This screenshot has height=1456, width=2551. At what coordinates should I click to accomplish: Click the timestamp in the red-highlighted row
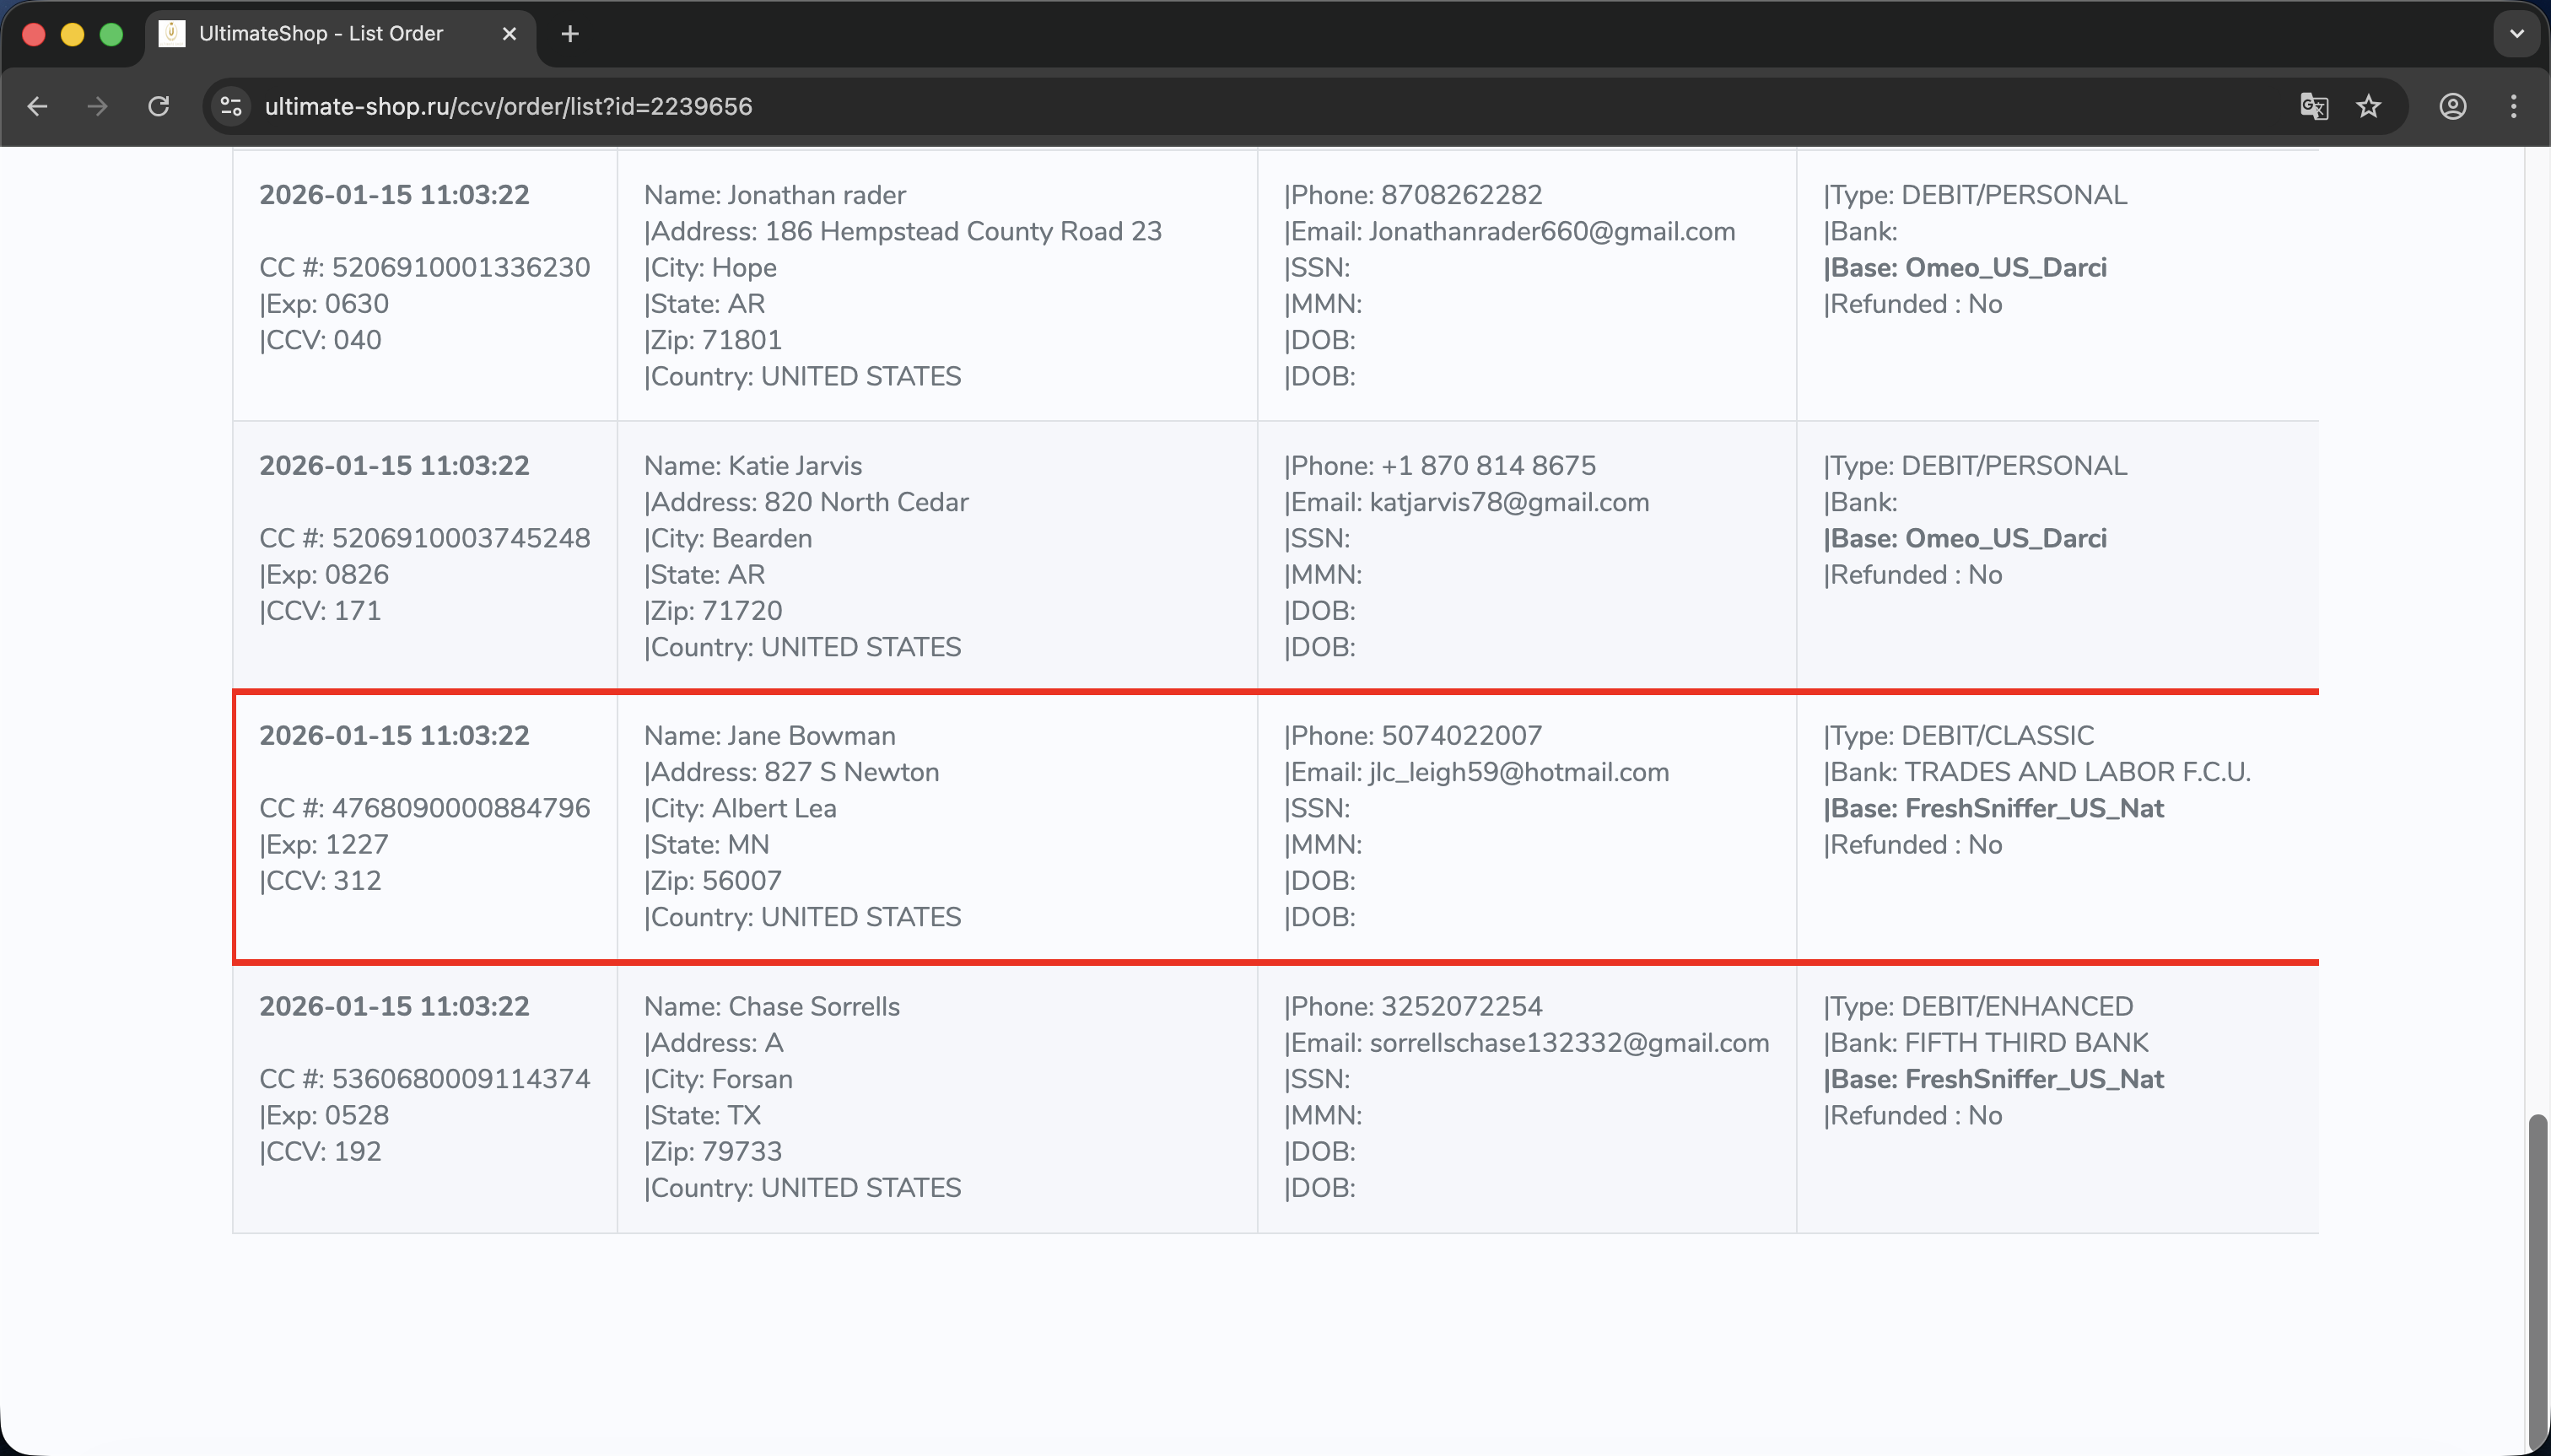pos(394,736)
